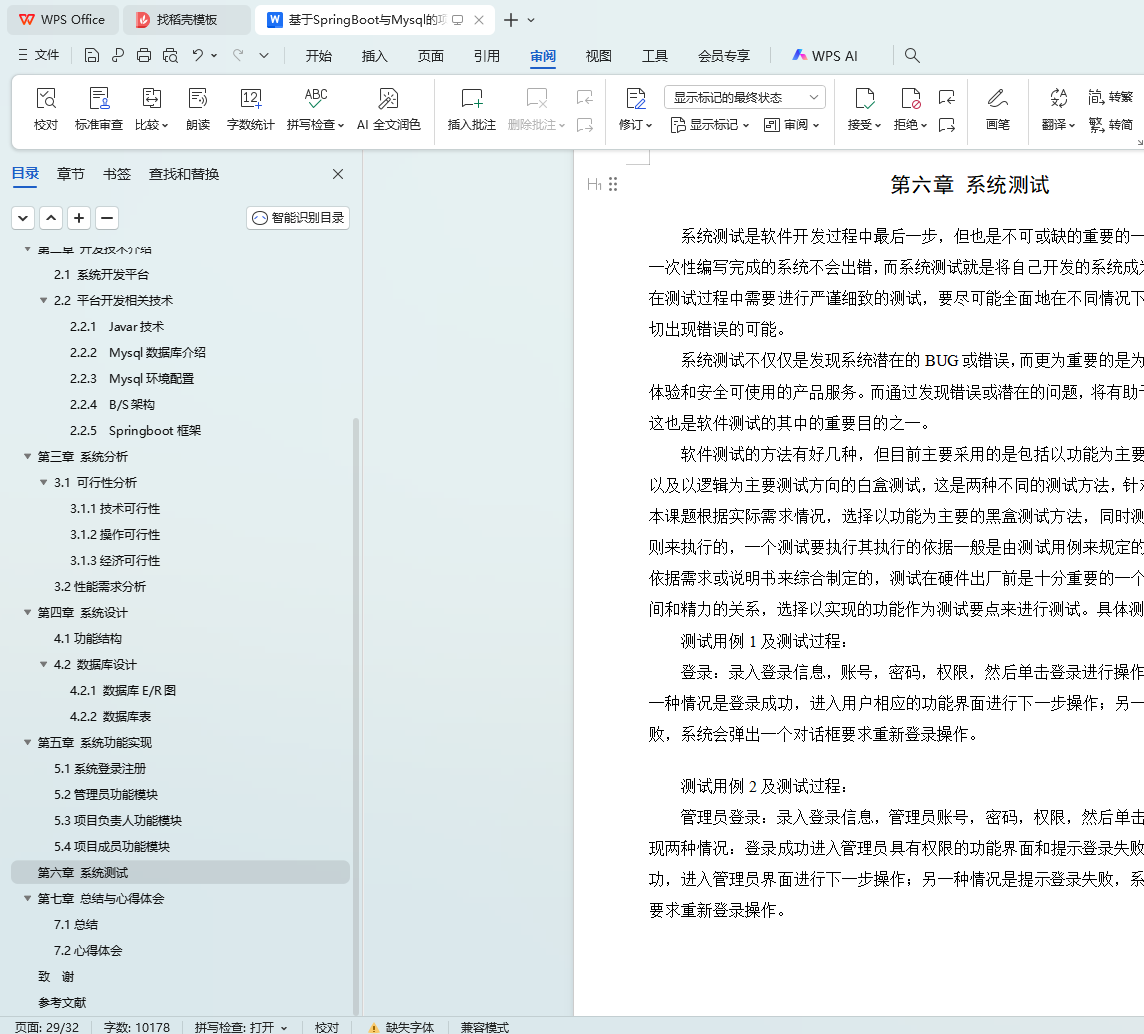Open the 显示标记的最终状态 dropdown

pyautogui.click(x=745, y=97)
